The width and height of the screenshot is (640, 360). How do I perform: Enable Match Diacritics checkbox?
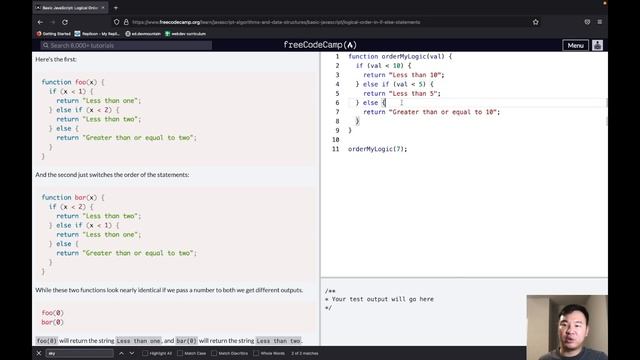[x=214, y=353]
